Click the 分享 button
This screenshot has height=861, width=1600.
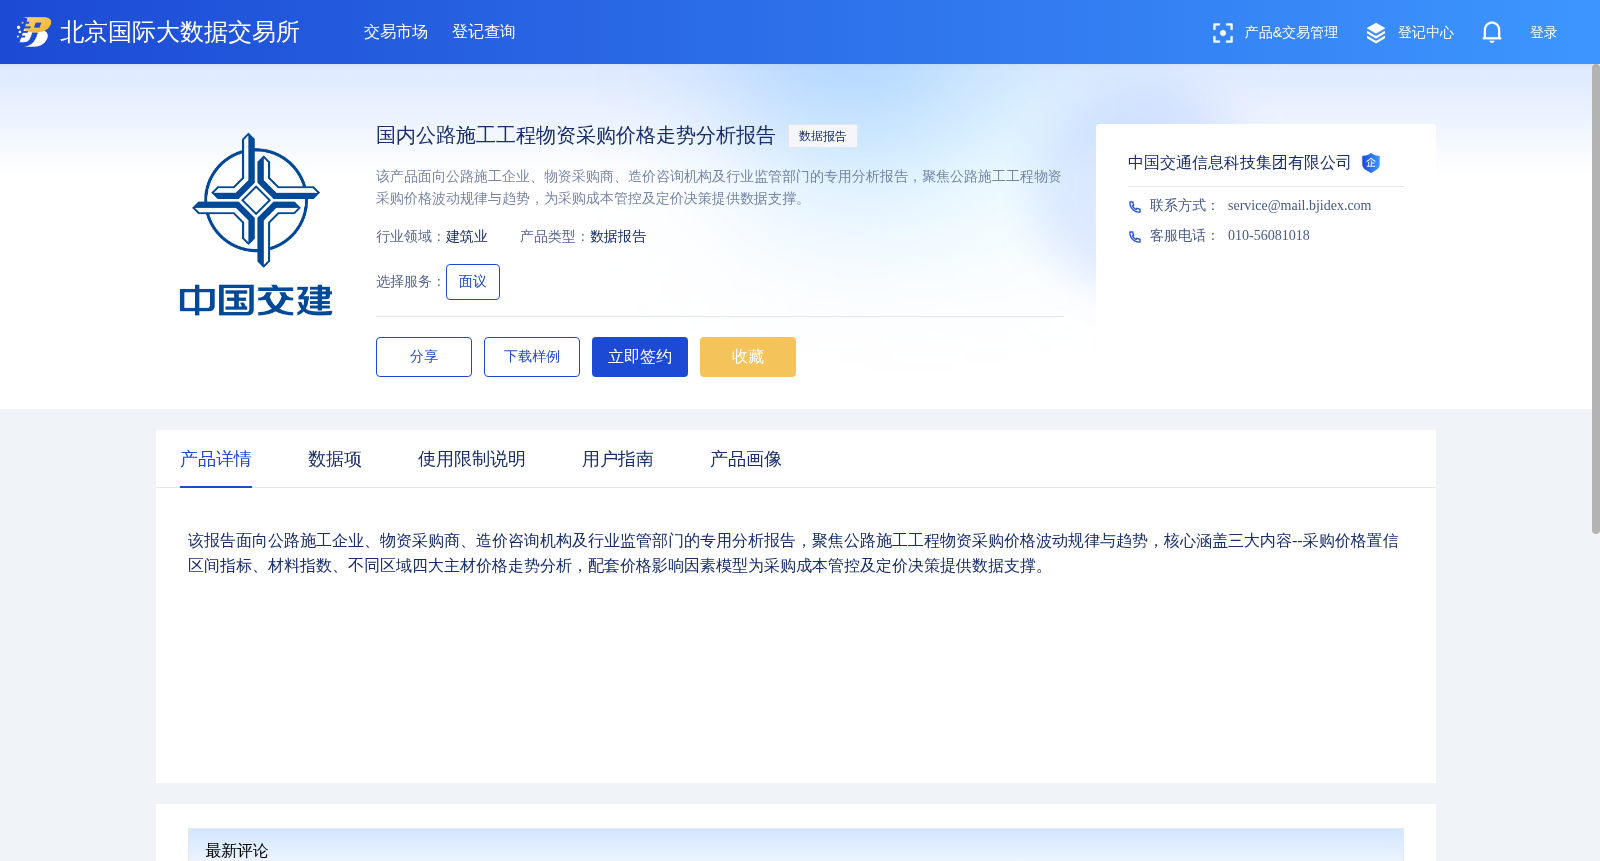click(424, 357)
